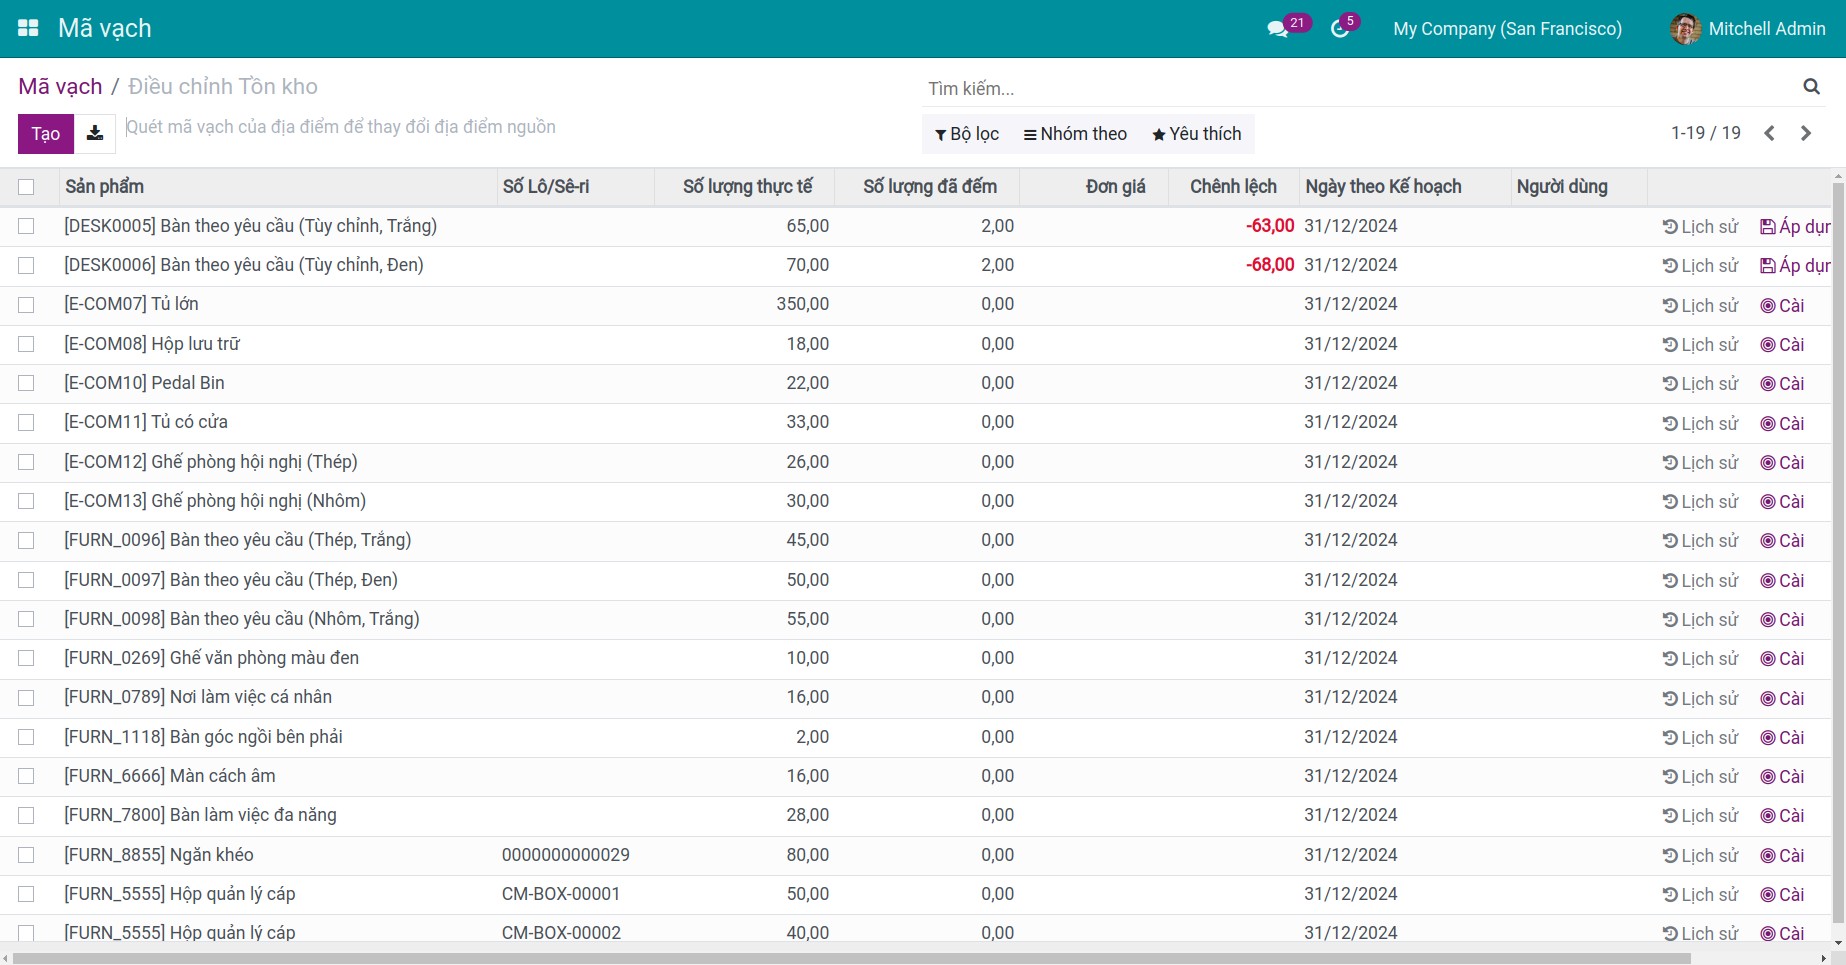Navigate to Mã vạch breadcrumb link

pyautogui.click(x=60, y=87)
